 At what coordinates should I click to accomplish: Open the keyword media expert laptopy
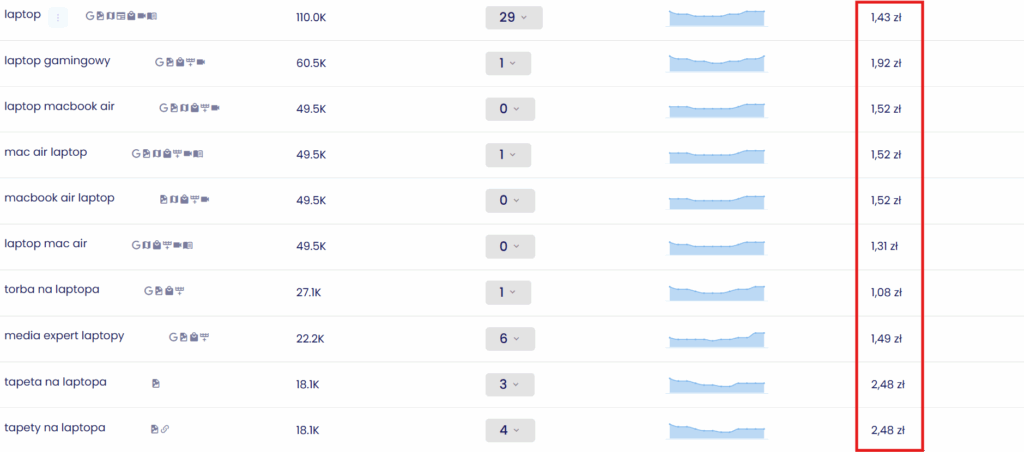pos(64,336)
